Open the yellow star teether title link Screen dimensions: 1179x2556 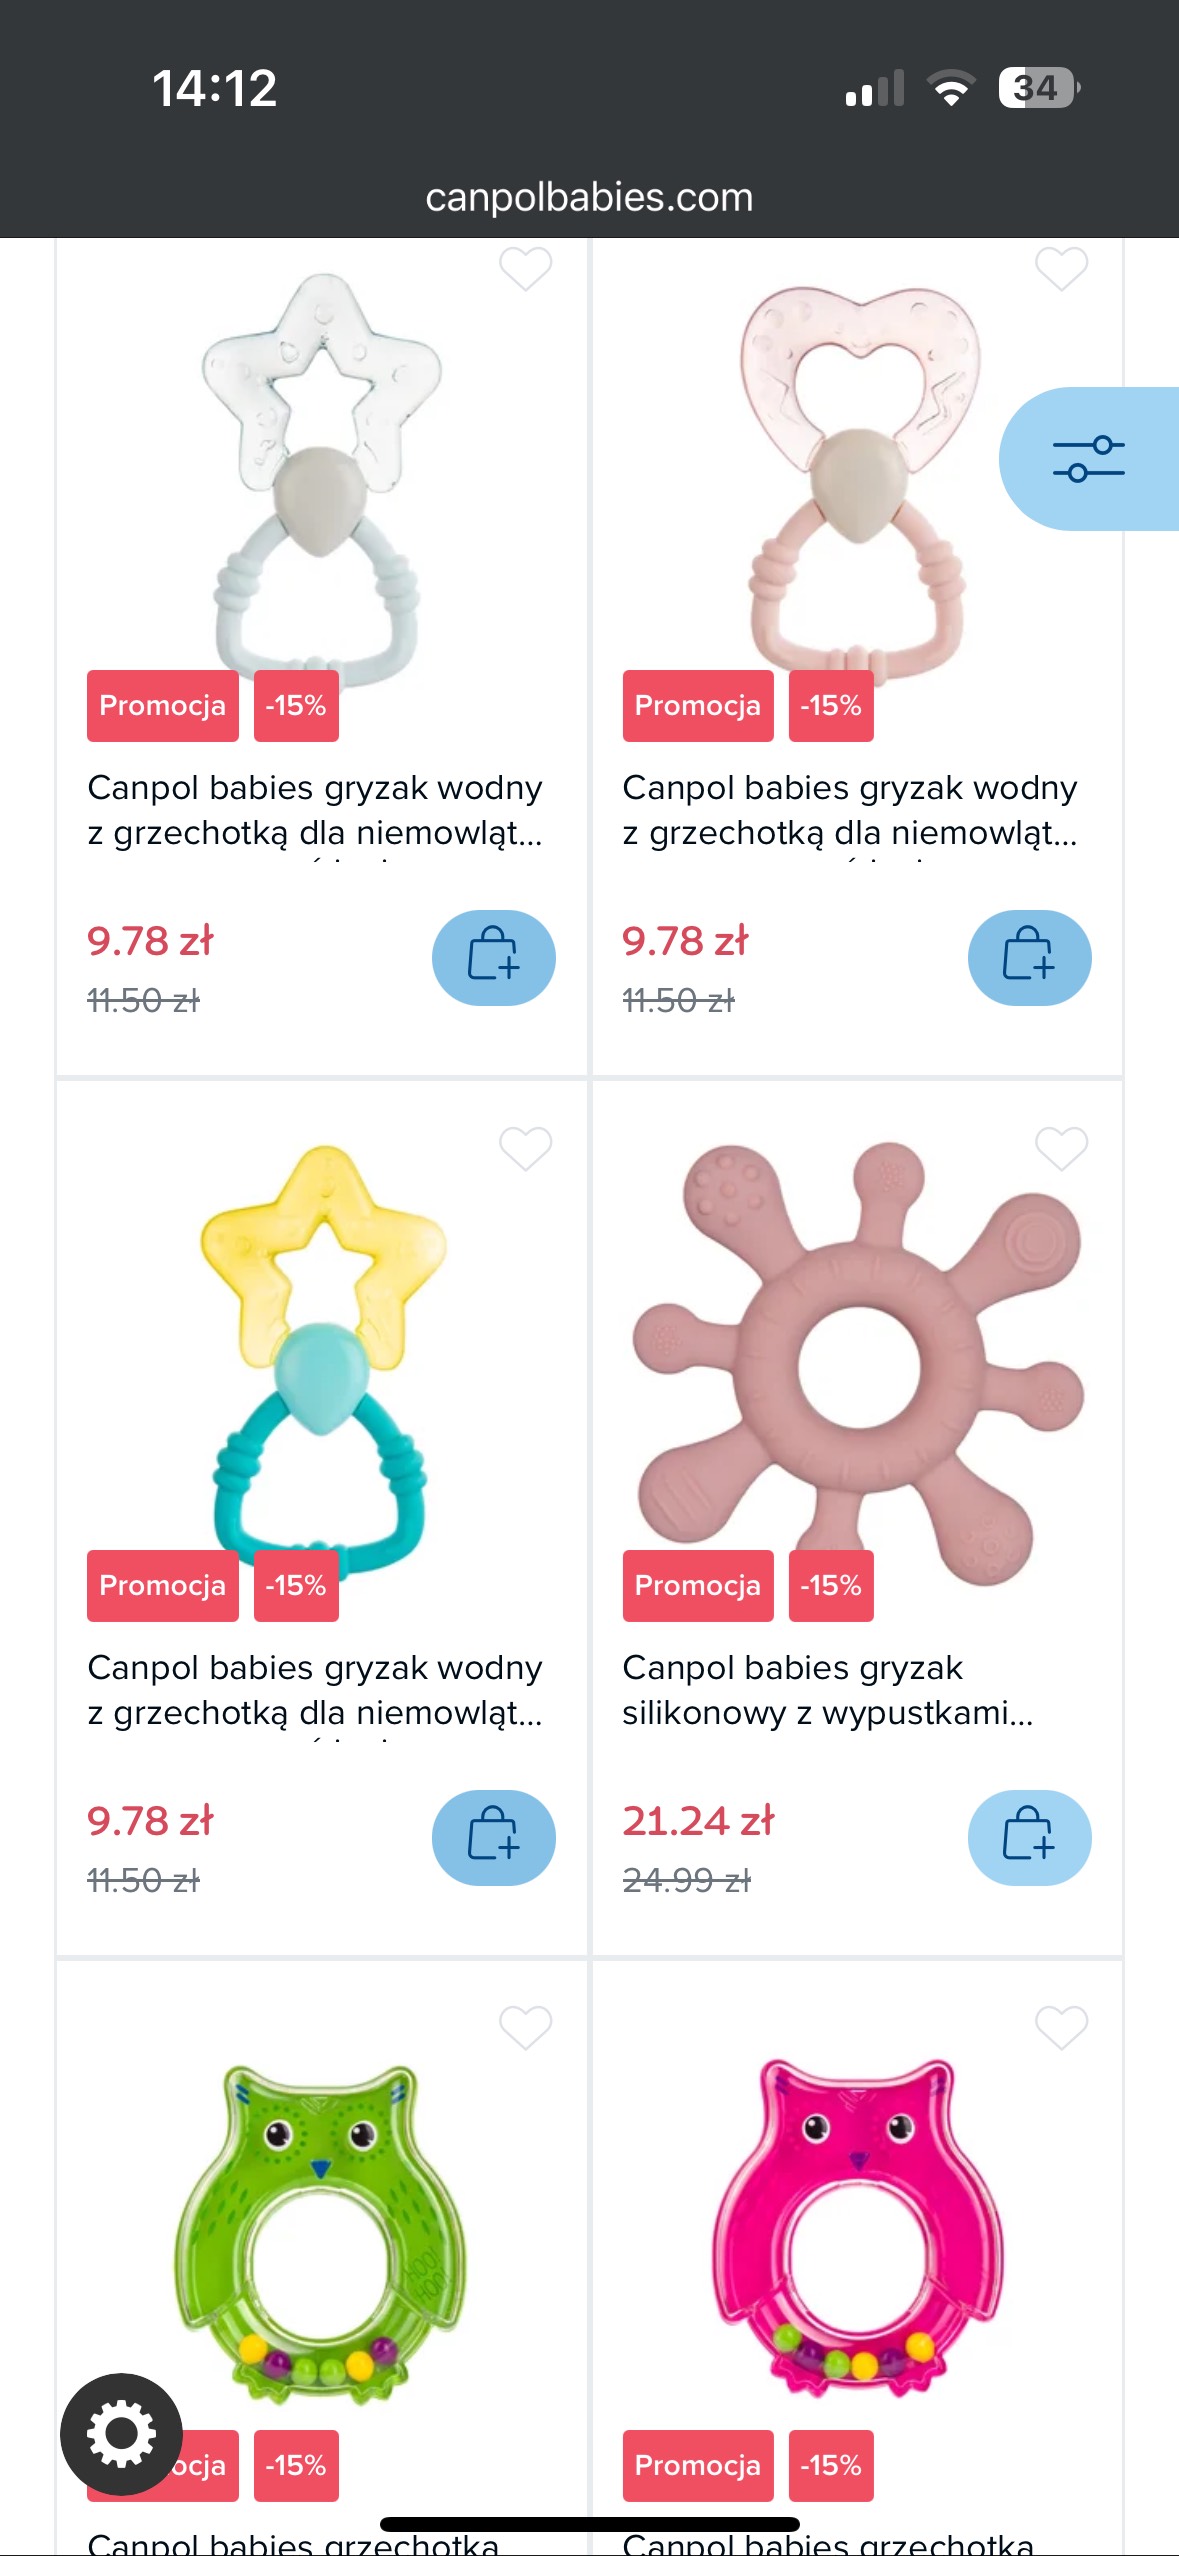pyautogui.click(x=314, y=1690)
